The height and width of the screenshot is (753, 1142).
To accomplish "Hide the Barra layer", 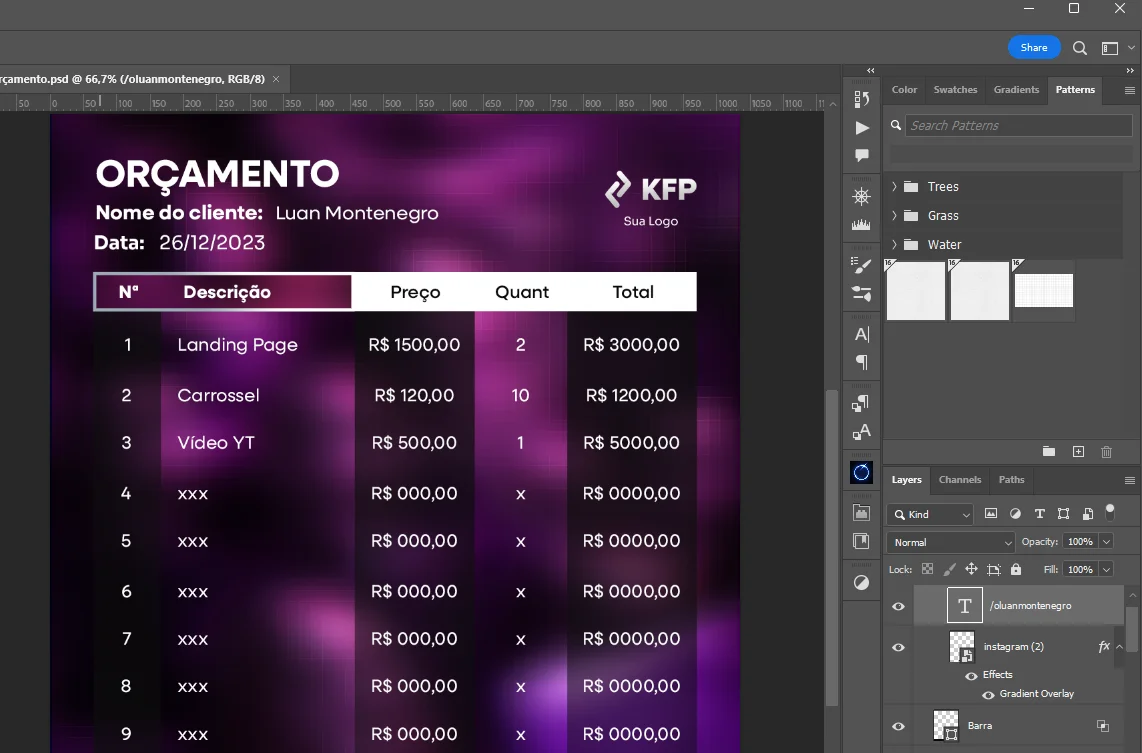I will [x=899, y=726].
